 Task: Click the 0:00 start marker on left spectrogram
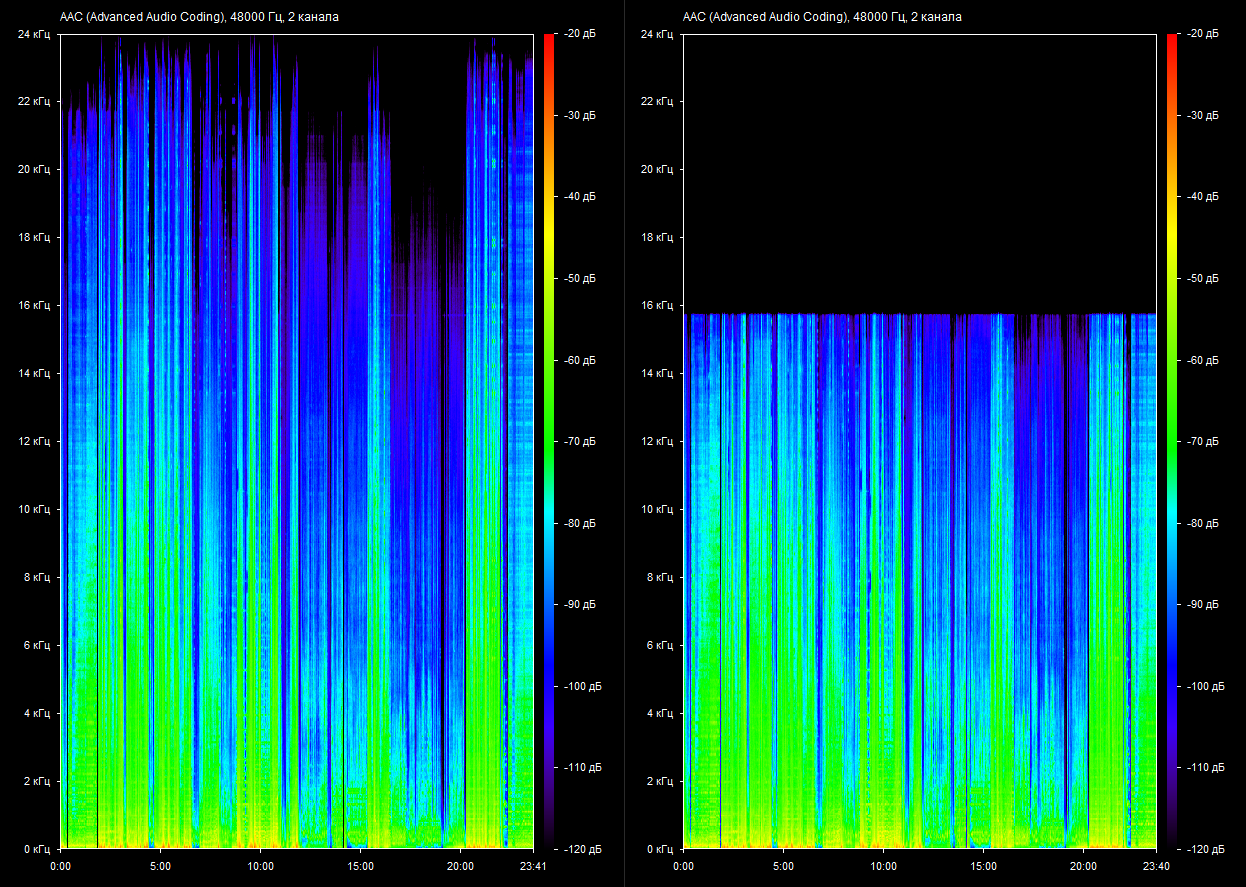click(60, 866)
